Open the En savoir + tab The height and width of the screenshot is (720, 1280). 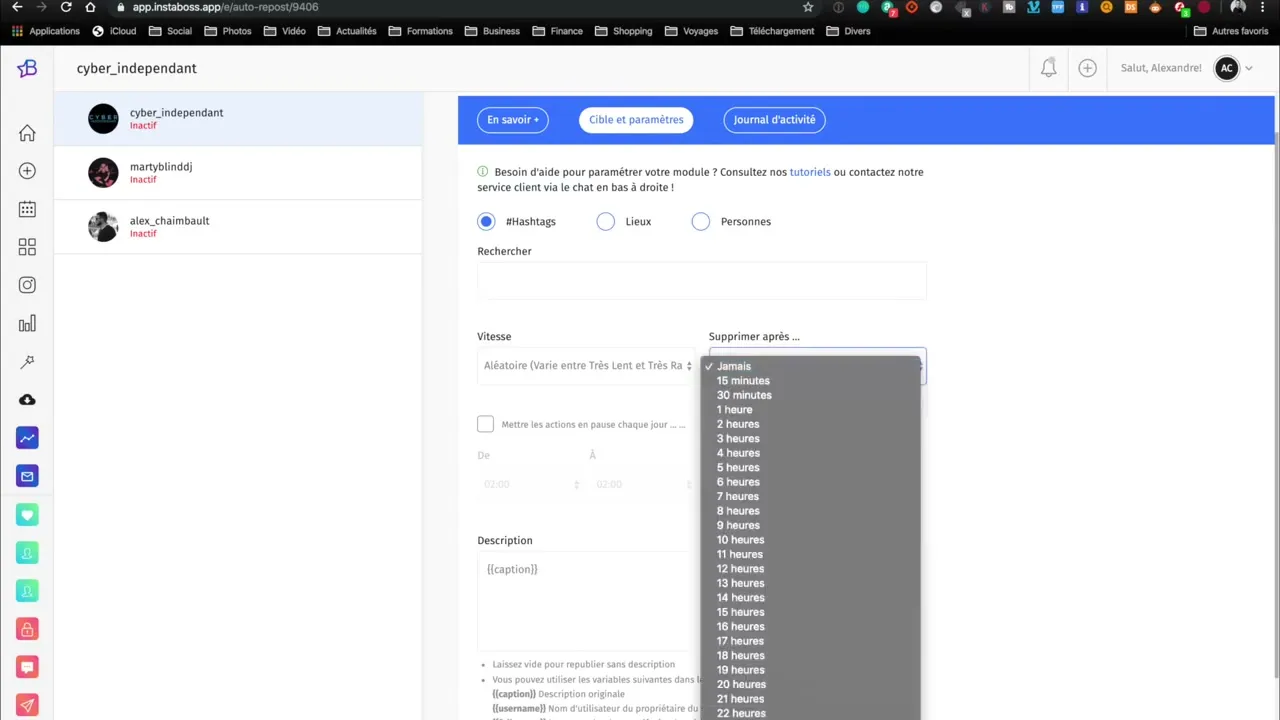(513, 120)
